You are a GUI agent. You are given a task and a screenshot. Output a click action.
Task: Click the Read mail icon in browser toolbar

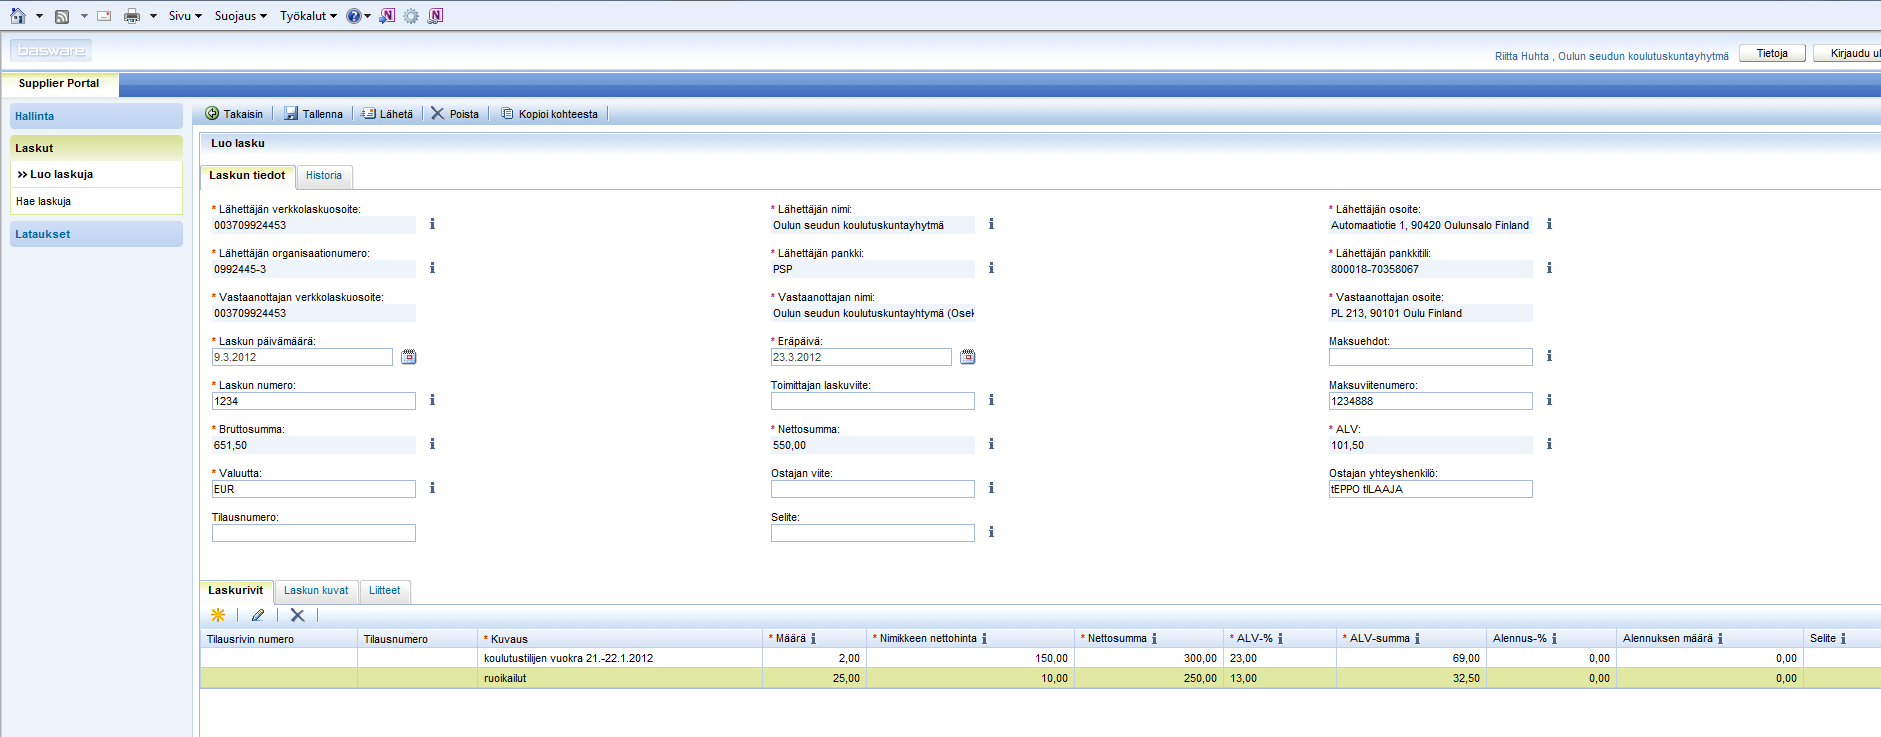coord(104,16)
